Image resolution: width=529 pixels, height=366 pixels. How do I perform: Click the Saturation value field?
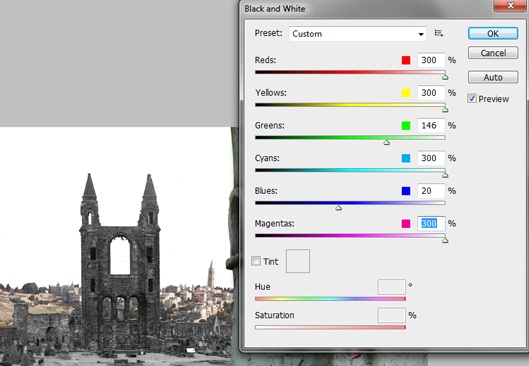pos(391,315)
